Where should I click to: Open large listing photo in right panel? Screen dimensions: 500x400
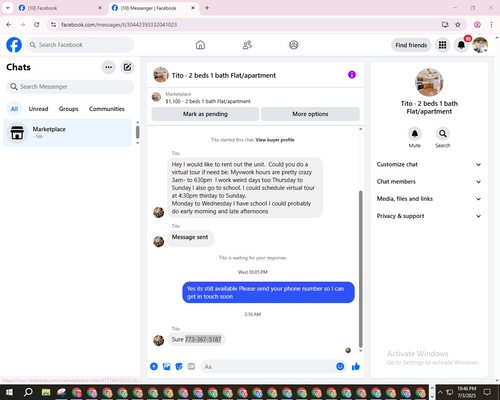429,82
